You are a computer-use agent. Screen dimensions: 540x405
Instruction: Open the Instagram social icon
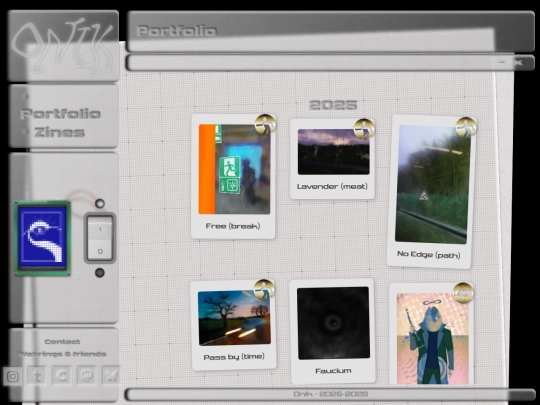click(x=13, y=376)
